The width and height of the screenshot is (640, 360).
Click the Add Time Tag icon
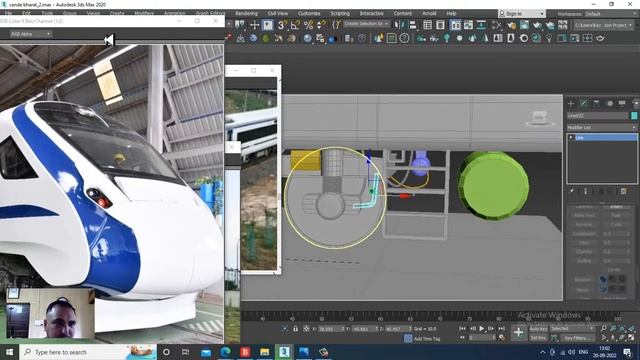(408, 338)
